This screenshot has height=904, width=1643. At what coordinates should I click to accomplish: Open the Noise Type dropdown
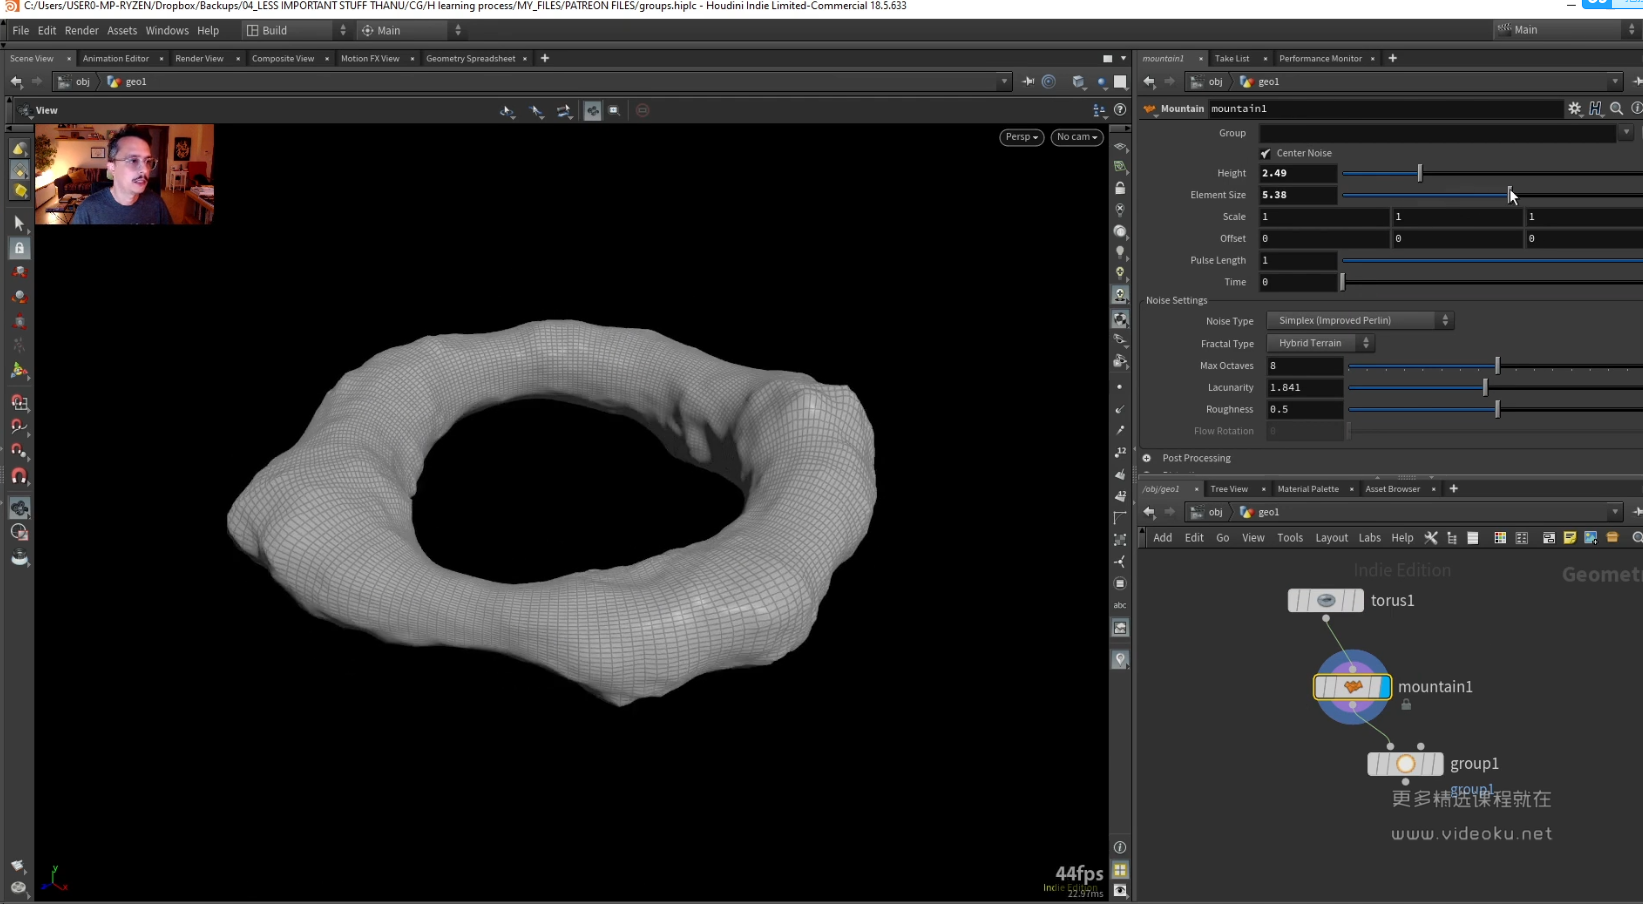click(1359, 321)
